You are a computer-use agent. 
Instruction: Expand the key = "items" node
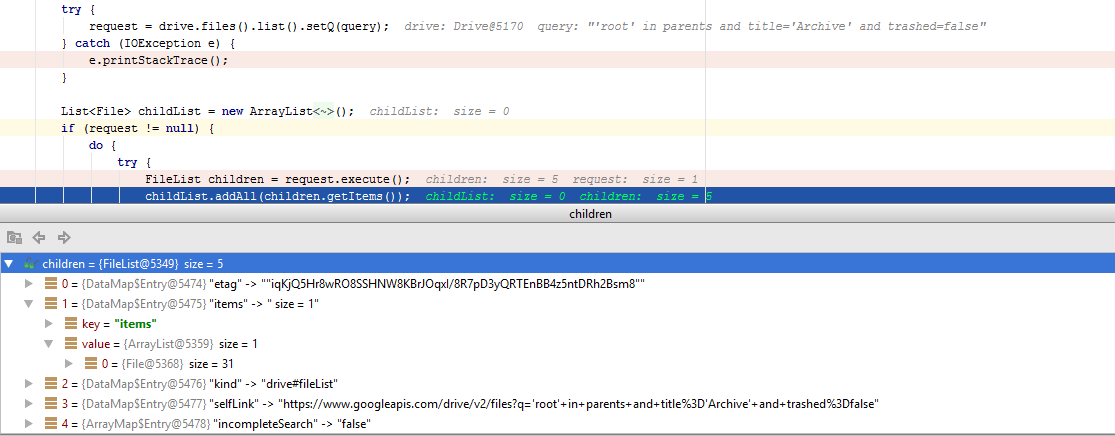pyautogui.click(x=49, y=324)
